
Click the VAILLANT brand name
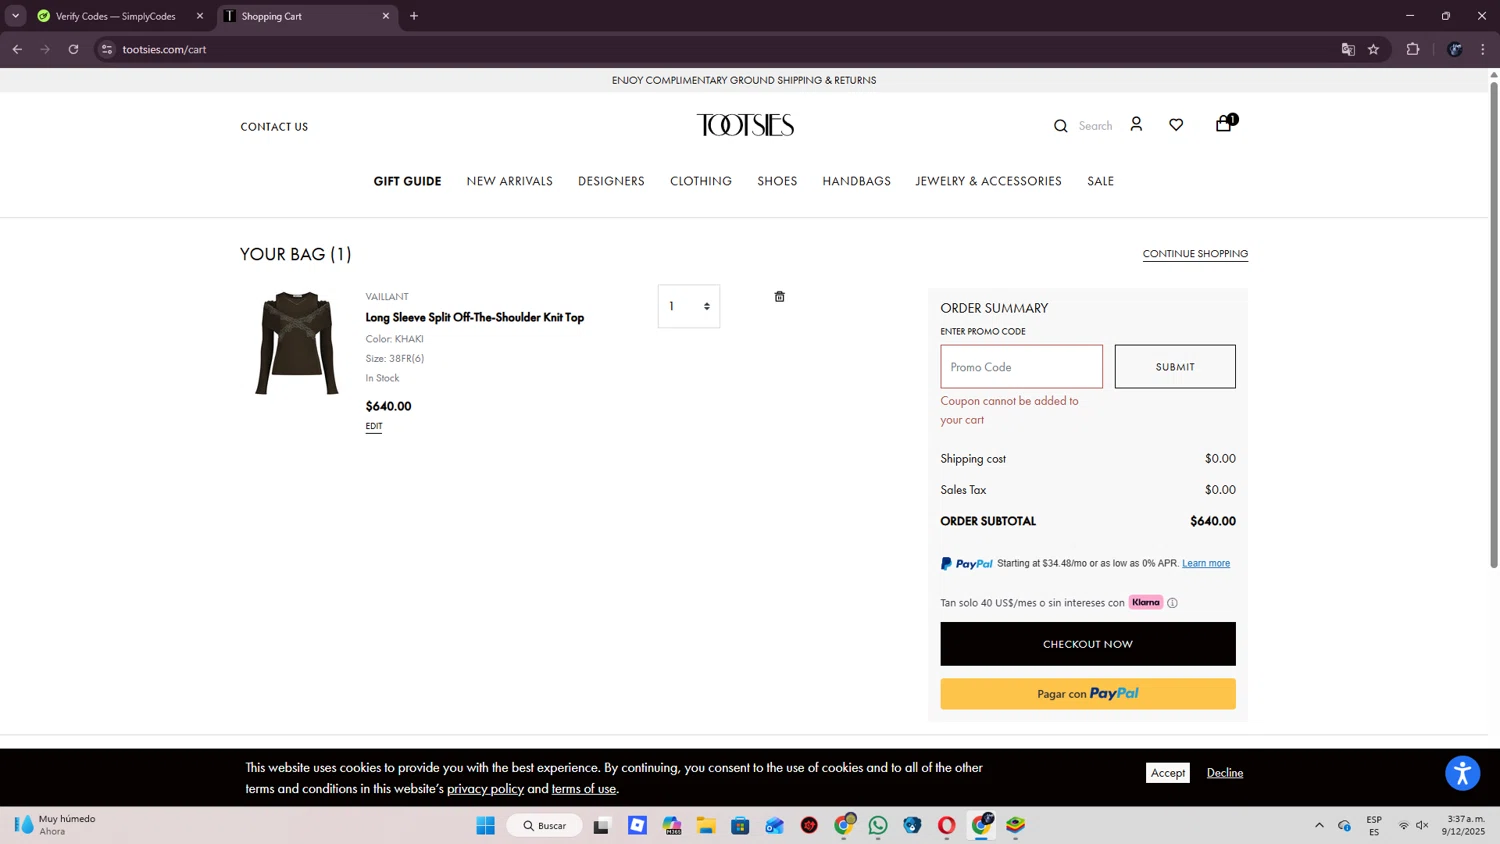coord(387,297)
